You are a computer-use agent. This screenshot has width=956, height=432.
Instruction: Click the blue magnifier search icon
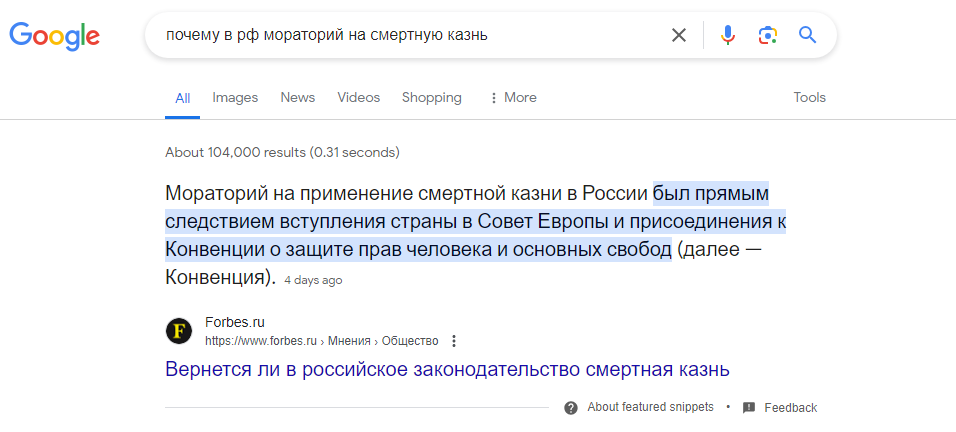click(x=807, y=35)
